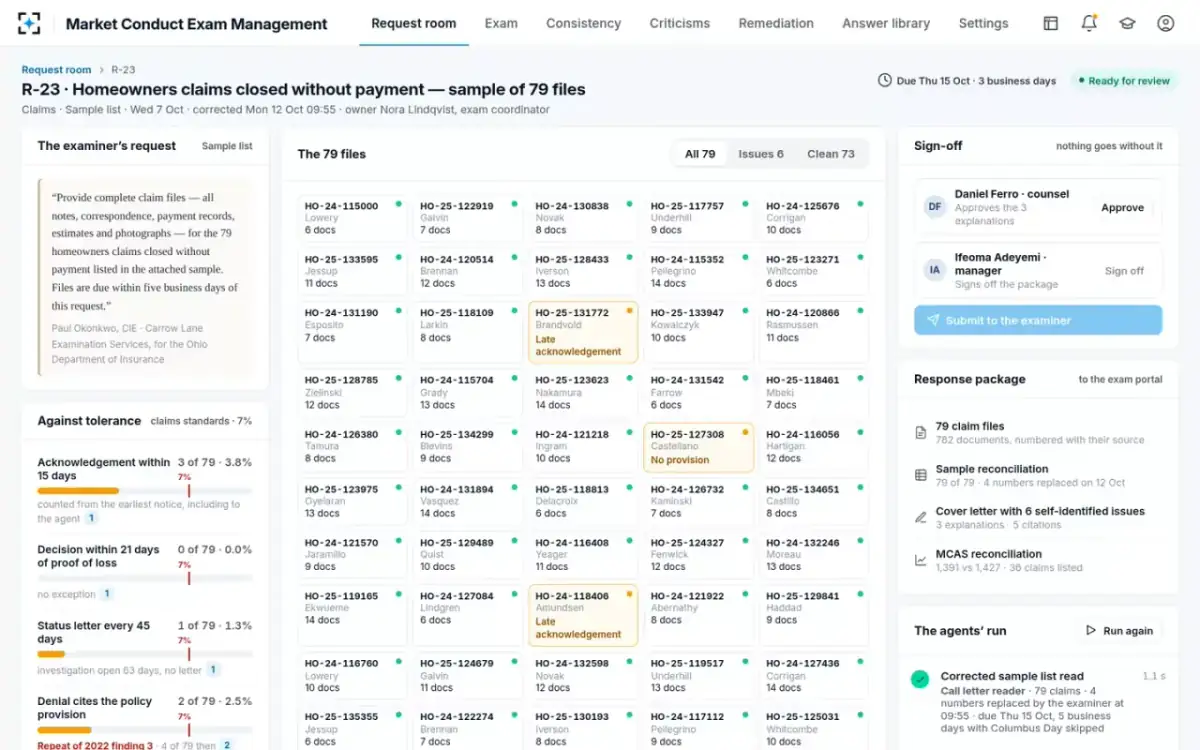Click the Repeat of 2022 finding 3 text
Image resolution: width=1200 pixels, height=750 pixels.
point(95,745)
